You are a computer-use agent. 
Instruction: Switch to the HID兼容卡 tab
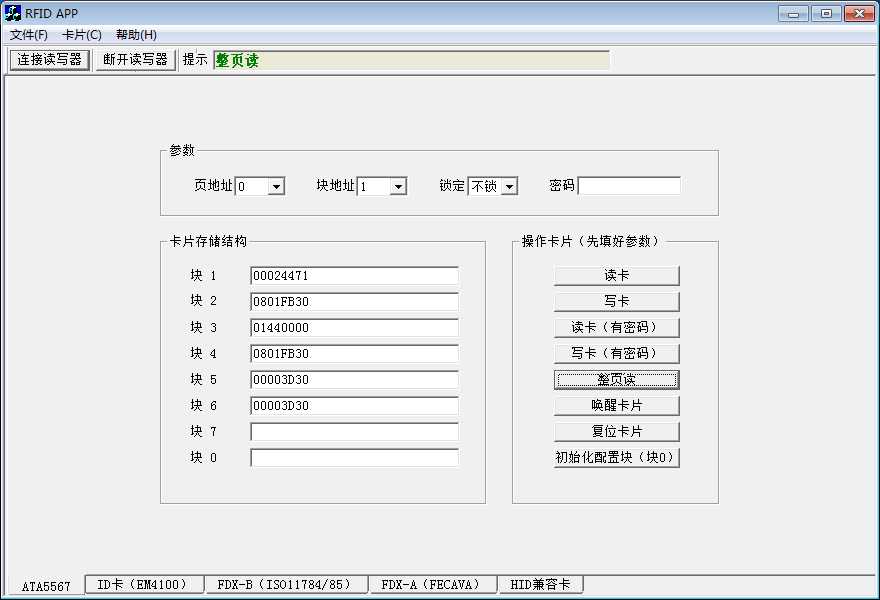pyautogui.click(x=540, y=584)
